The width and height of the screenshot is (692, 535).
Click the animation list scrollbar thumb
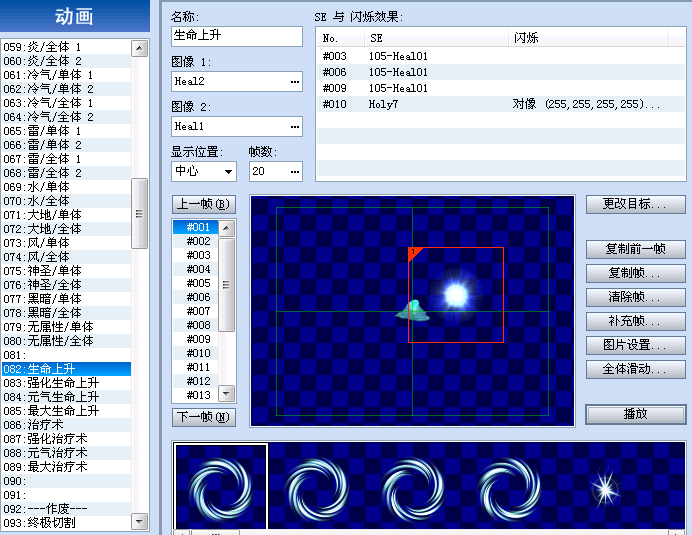(139, 214)
